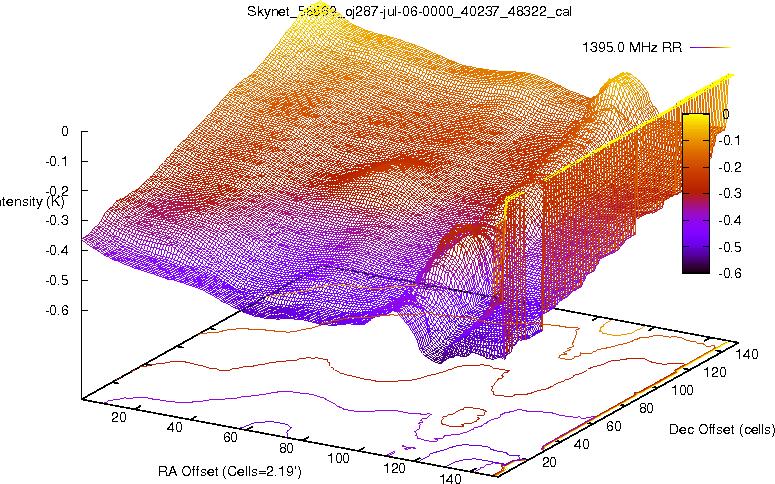Screen dimensions: 775x484
Task: Click the -0.6 label on the color bar
Action: pyautogui.click(x=730, y=273)
